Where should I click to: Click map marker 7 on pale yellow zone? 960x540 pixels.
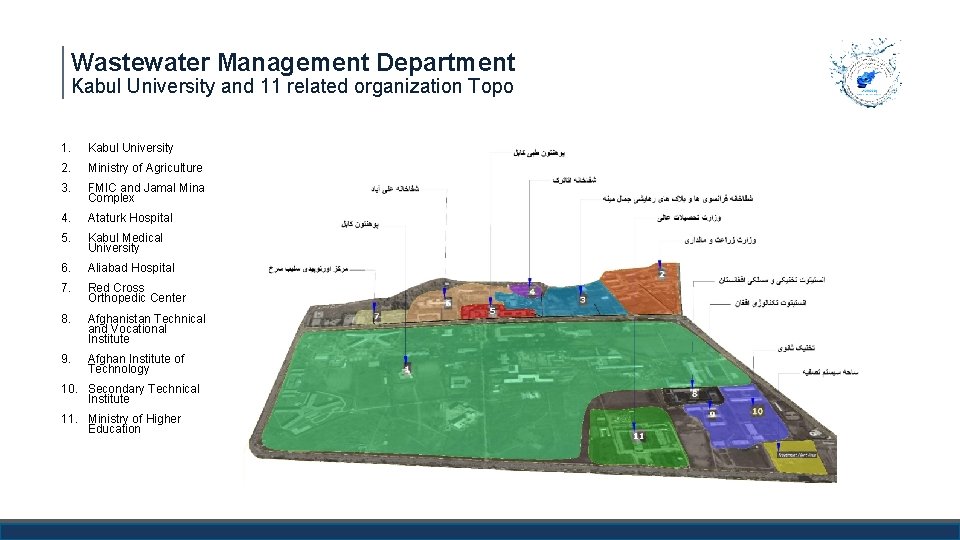click(x=377, y=317)
